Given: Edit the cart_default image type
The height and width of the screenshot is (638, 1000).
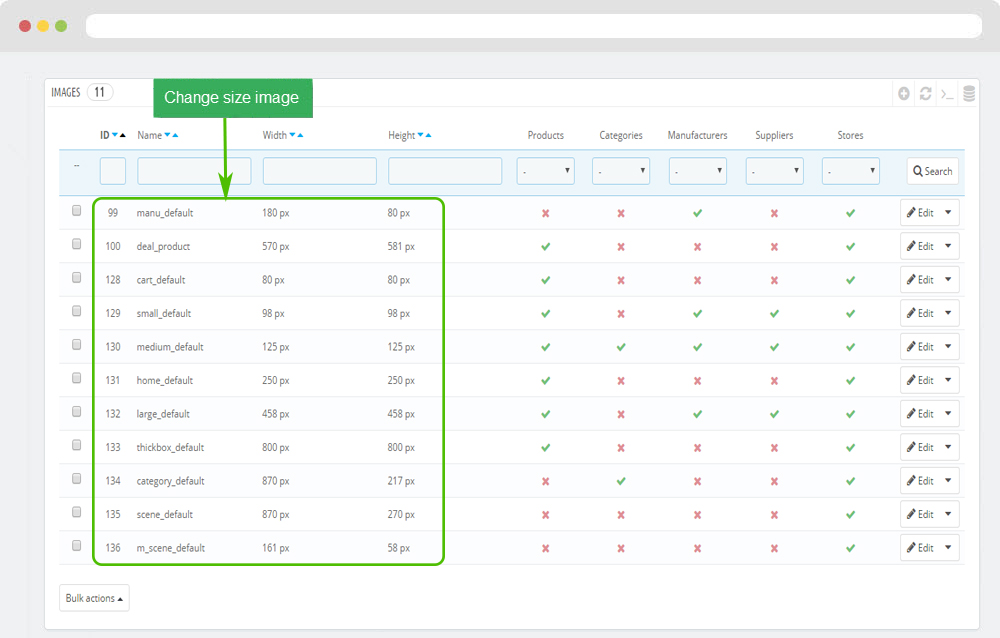Looking at the screenshot, I should pyautogui.click(x=920, y=279).
